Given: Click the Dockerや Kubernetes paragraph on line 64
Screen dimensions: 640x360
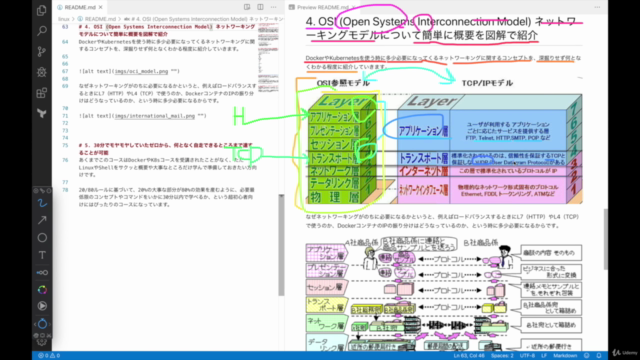Looking at the screenshot, I should (167, 45).
